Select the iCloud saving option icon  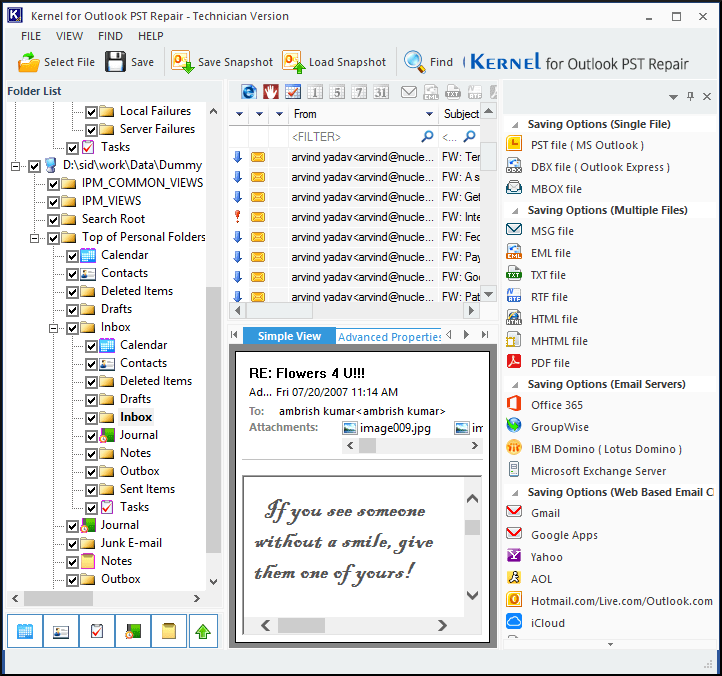coord(514,623)
